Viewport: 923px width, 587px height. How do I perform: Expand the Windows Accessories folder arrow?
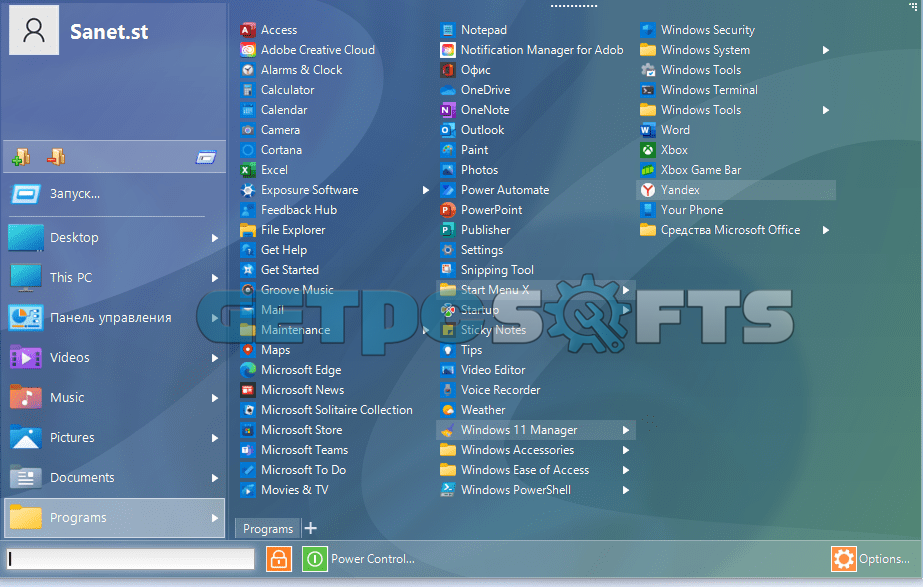click(x=626, y=450)
